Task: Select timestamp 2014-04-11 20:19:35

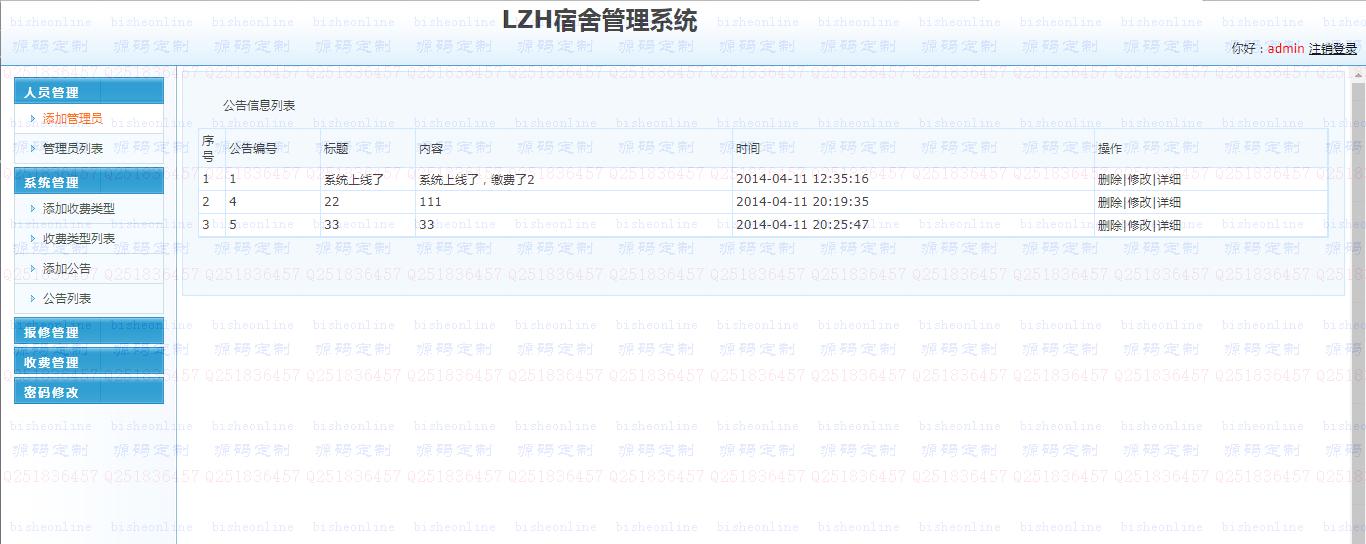Action: [x=802, y=202]
